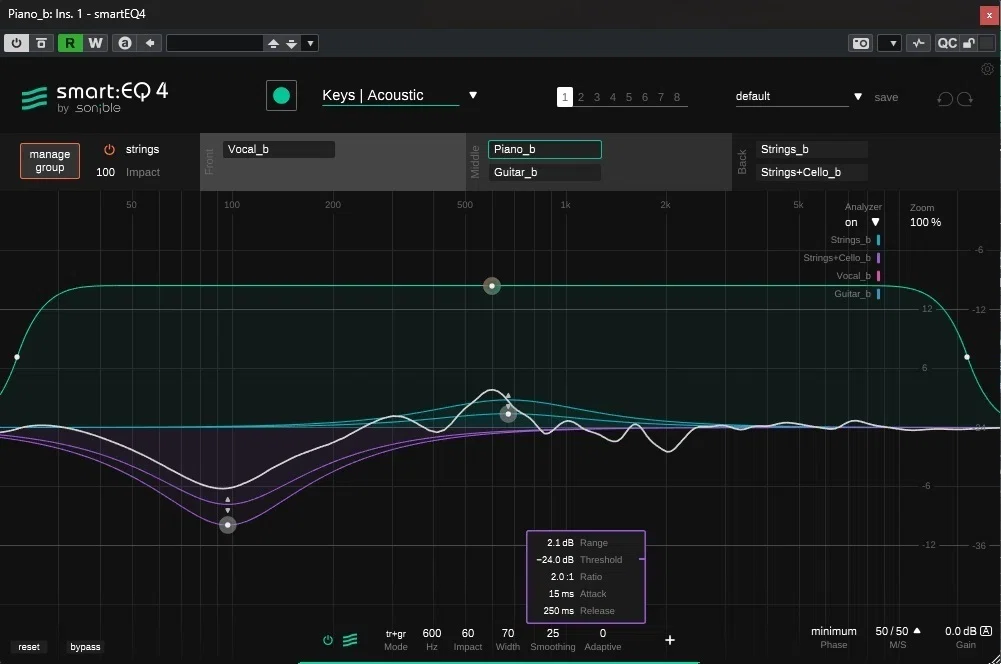The image size is (1001, 664).
Task: Open settings gear icon
Action: coord(988,69)
